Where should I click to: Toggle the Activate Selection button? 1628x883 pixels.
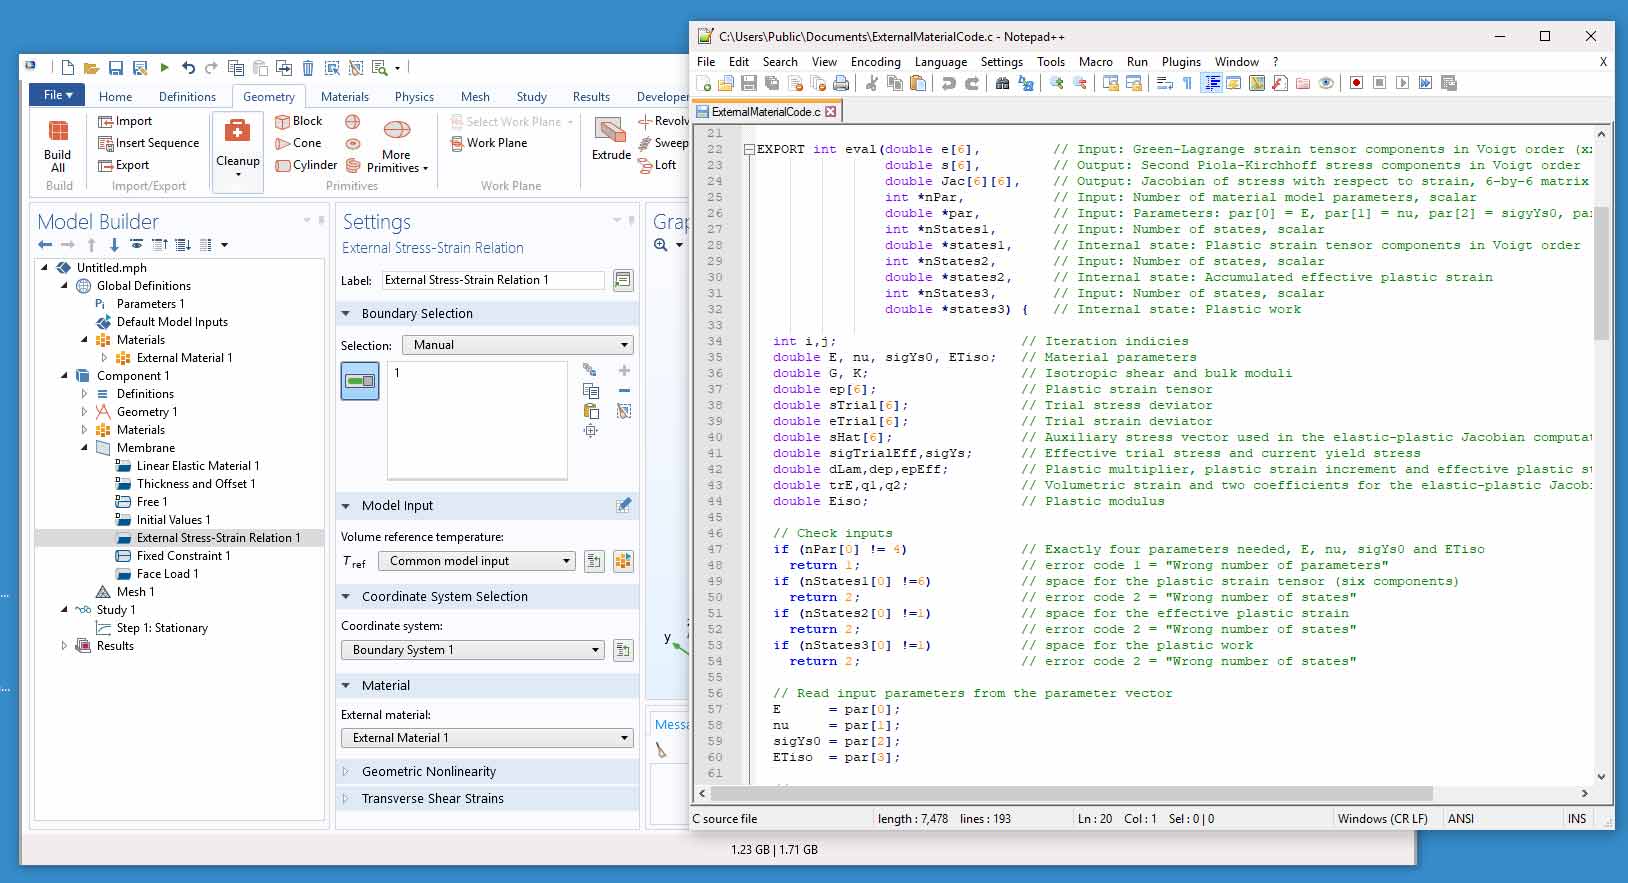360,381
